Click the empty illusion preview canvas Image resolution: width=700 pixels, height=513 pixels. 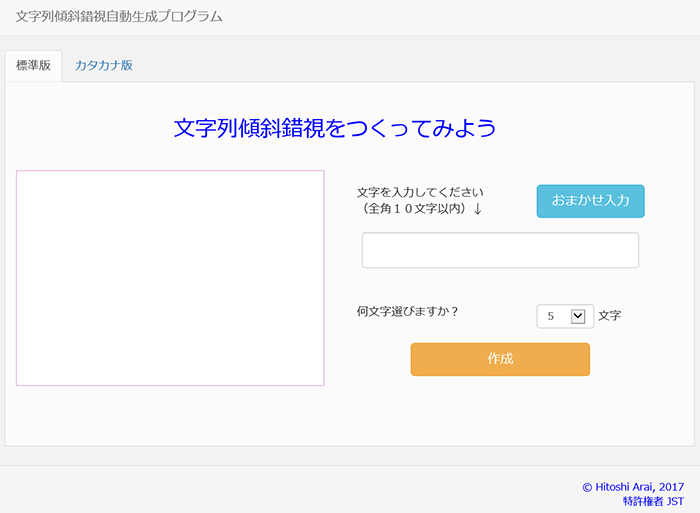point(170,278)
